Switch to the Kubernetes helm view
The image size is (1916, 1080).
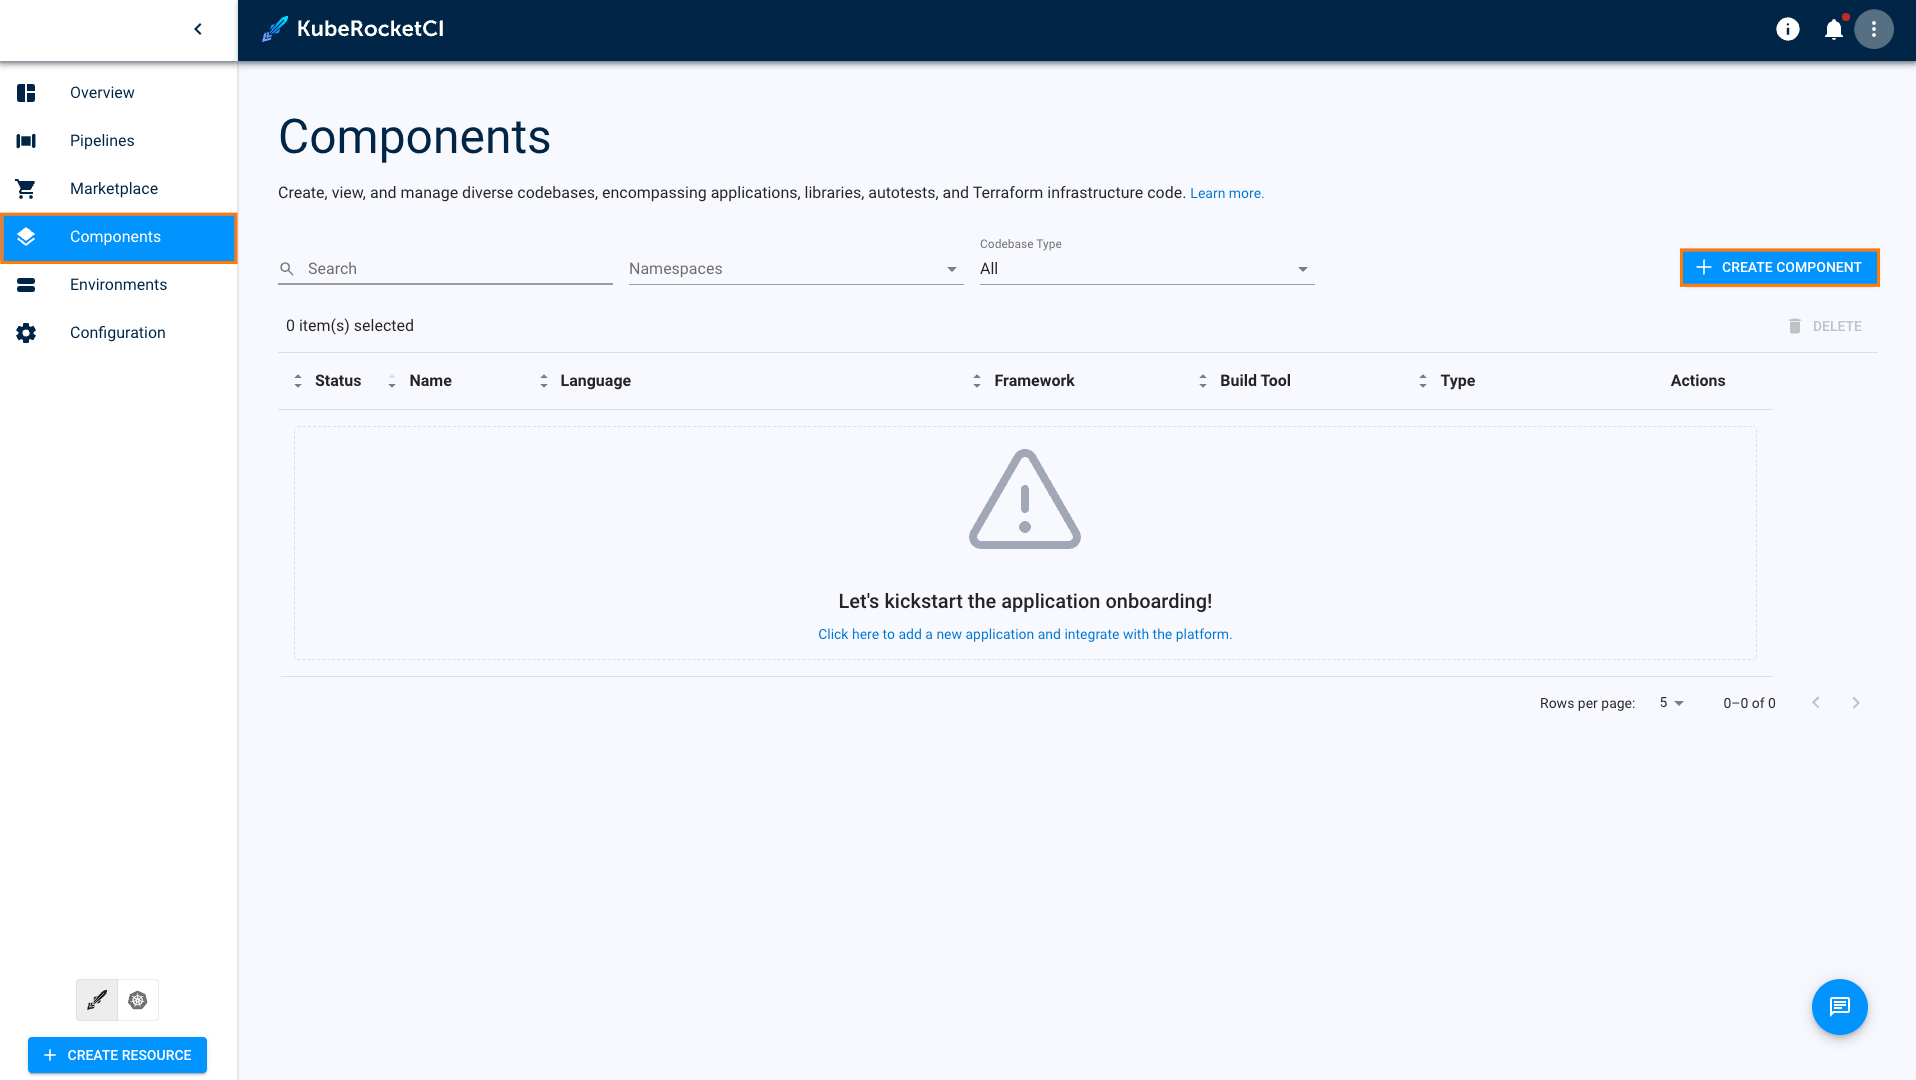138,1000
